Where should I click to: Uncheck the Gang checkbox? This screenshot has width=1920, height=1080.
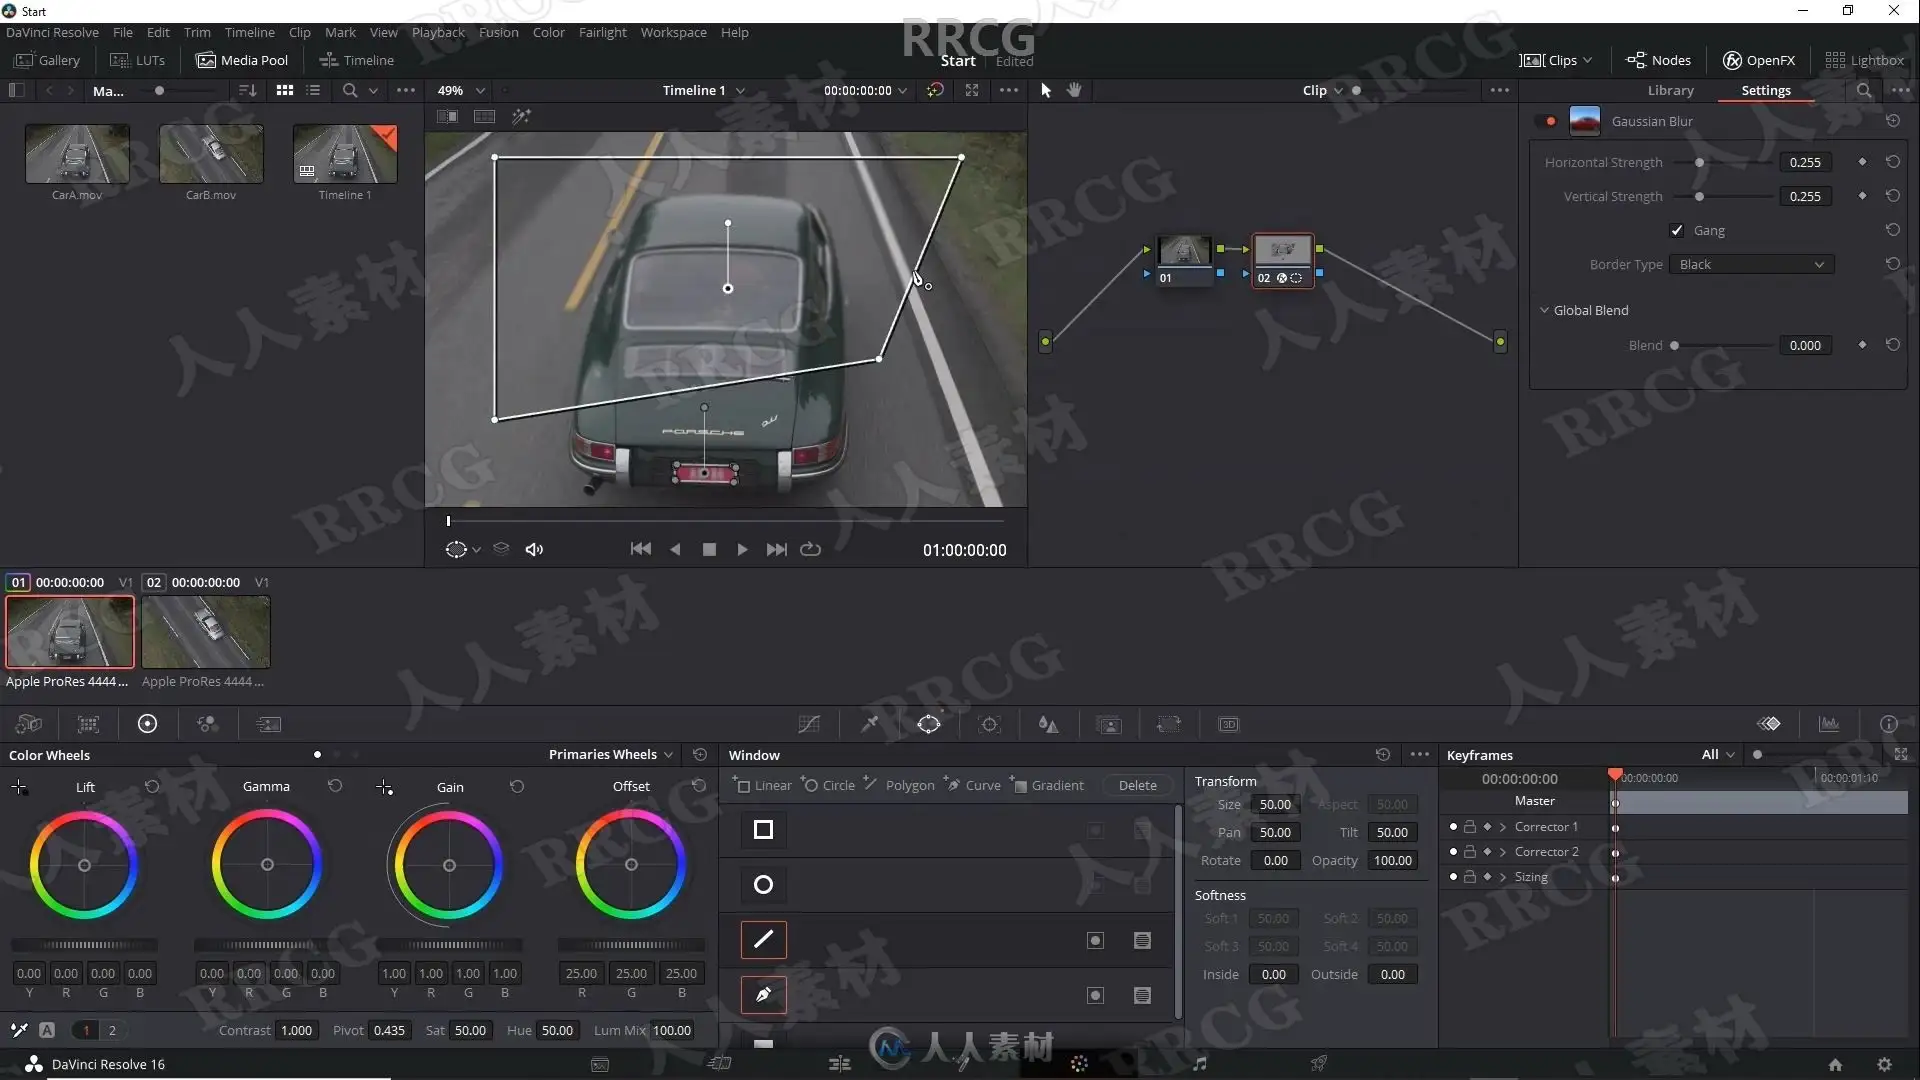[1677, 230]
